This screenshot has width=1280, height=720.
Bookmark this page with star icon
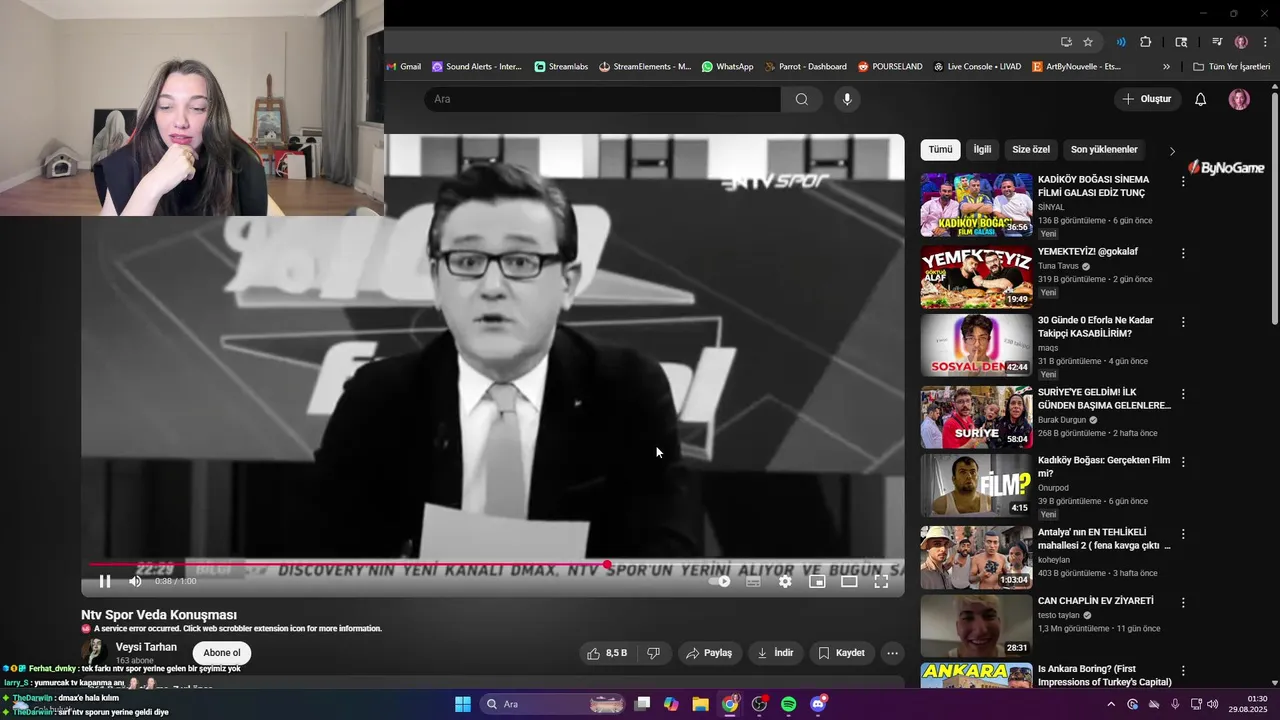[x=1088, y=42]
